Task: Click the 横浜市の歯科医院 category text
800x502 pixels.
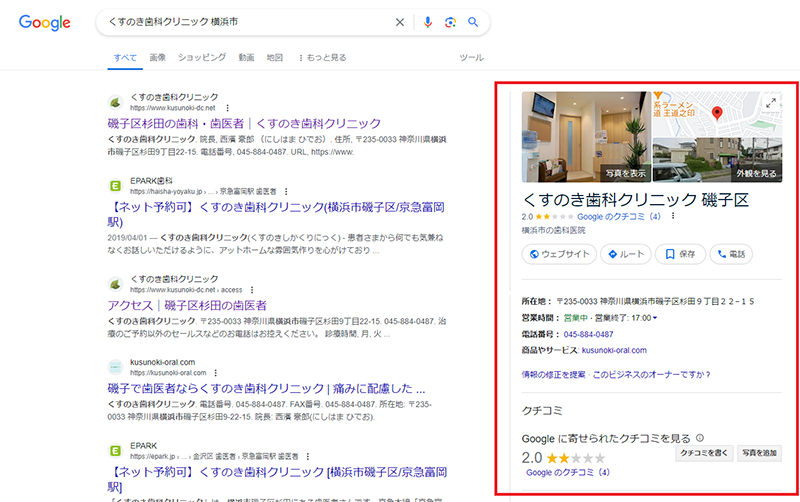Action: click(554, 230)
